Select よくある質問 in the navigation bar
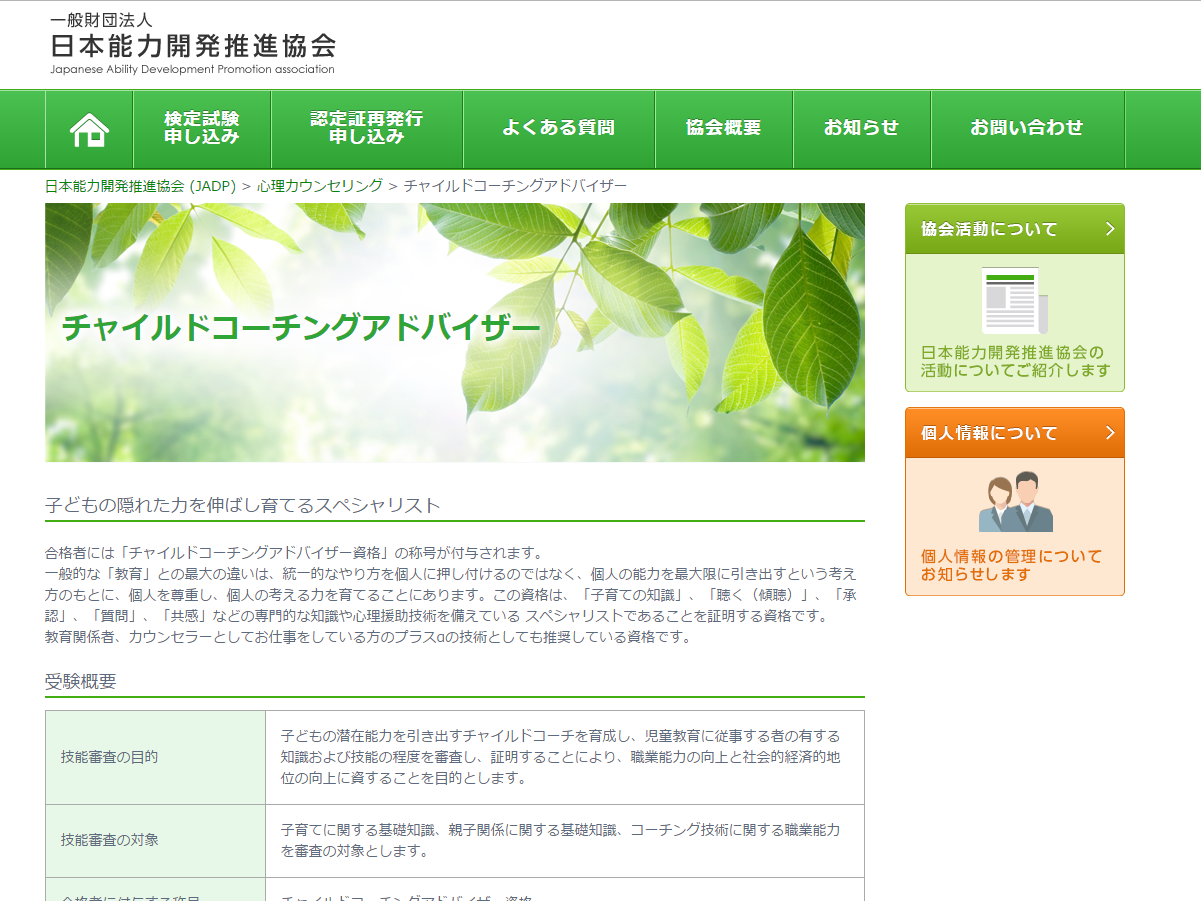The image size is (1201, 901). pyautogui.click(x=558, y=129)
